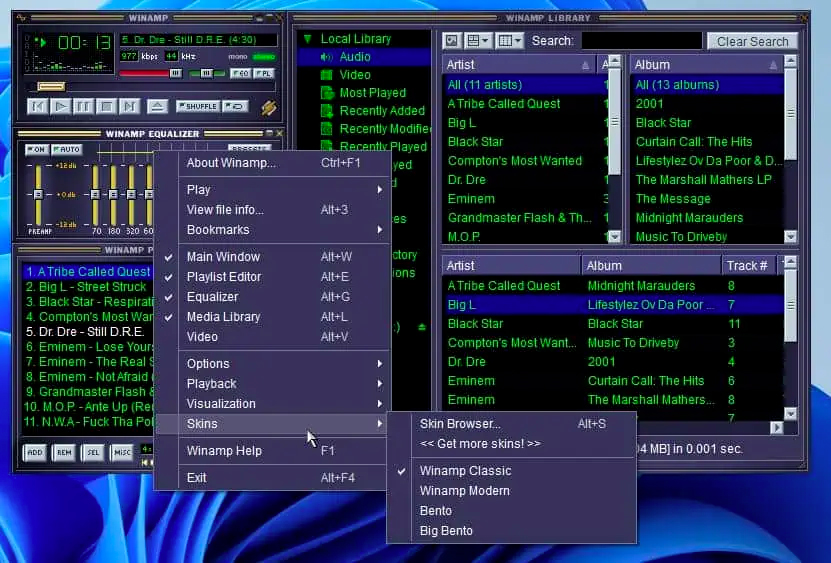Click the volume slider handle
The width and height of the screenshot is (831, 563).
(x=175, y=73)
